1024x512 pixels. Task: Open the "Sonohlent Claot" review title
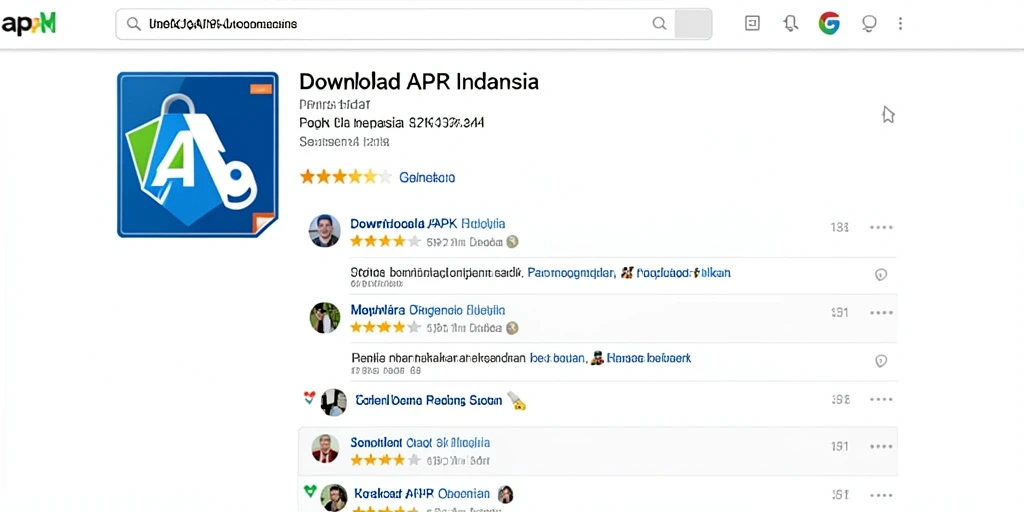[420, 443]
